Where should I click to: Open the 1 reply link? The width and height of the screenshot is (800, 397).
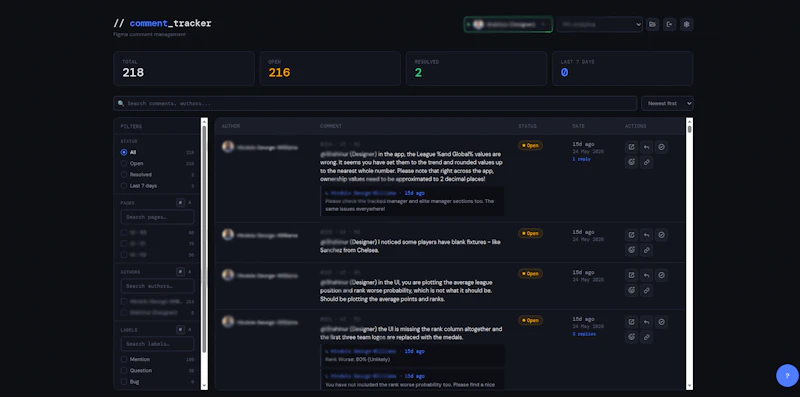[581, 159]
